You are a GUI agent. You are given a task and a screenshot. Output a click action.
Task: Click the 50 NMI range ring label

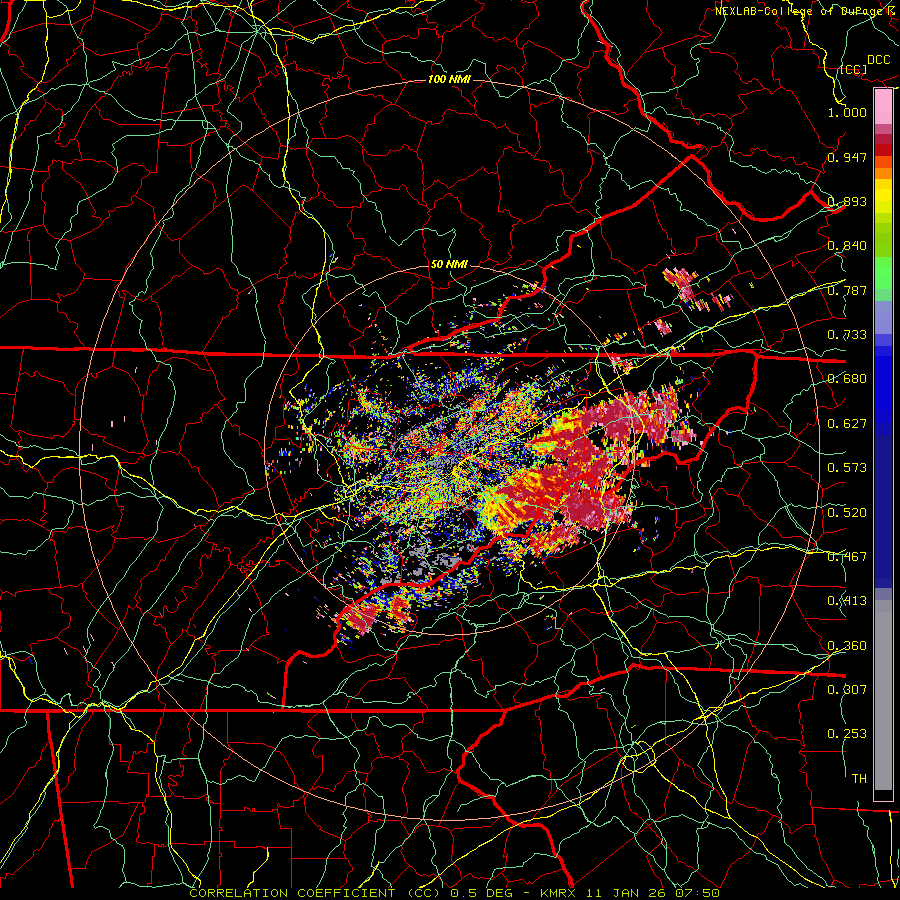click(x=449, y=264)
